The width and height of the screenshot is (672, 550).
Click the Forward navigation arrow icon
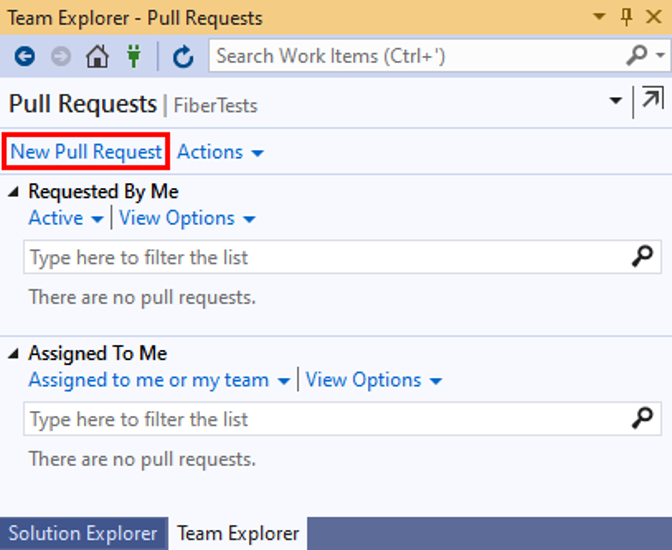click(60, 57)
